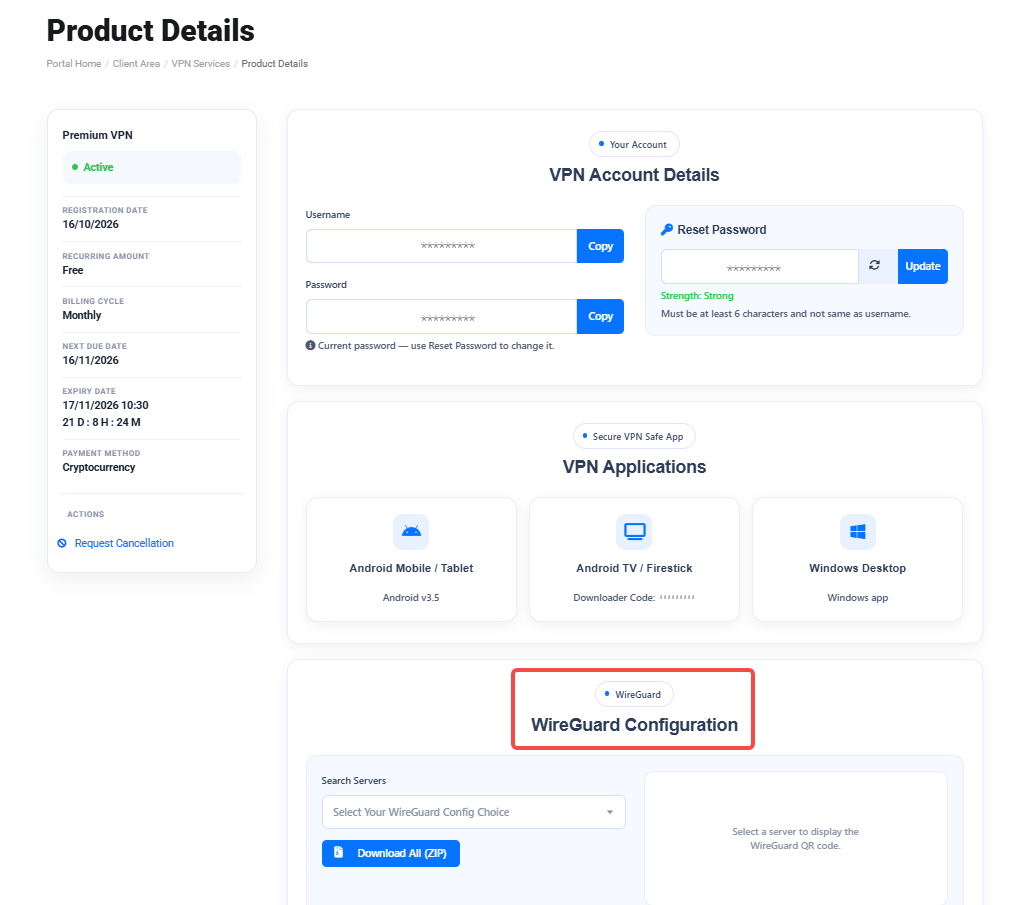Image resolution: width=1035 pixels, height=905 pixels.
Task: Click the VPN Account Details heading
Action: pyautogui.click(x=634, y=175)
